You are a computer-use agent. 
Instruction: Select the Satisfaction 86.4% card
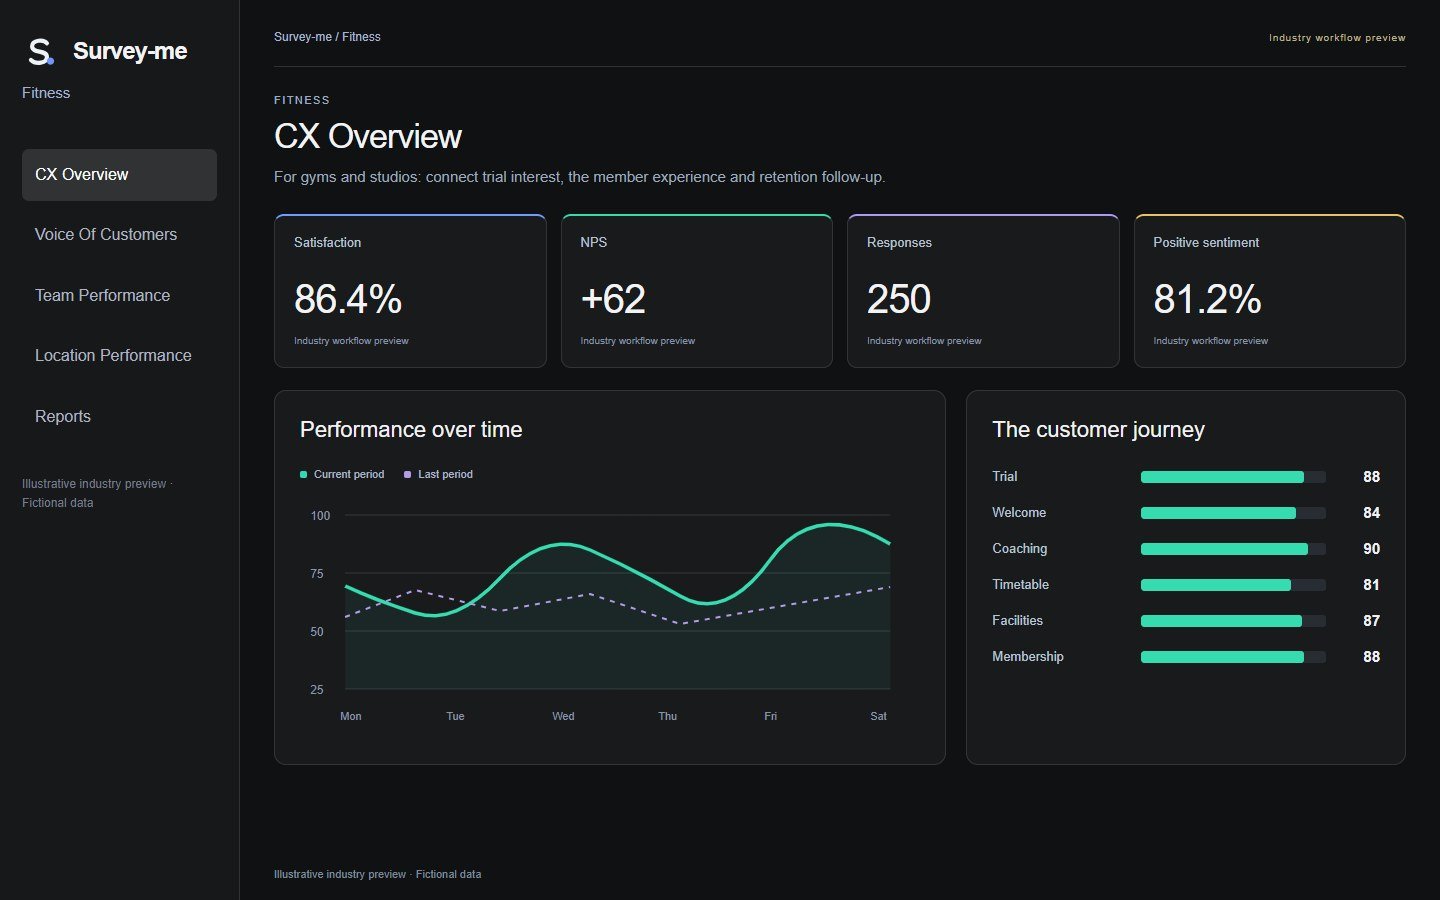[410, 291]
